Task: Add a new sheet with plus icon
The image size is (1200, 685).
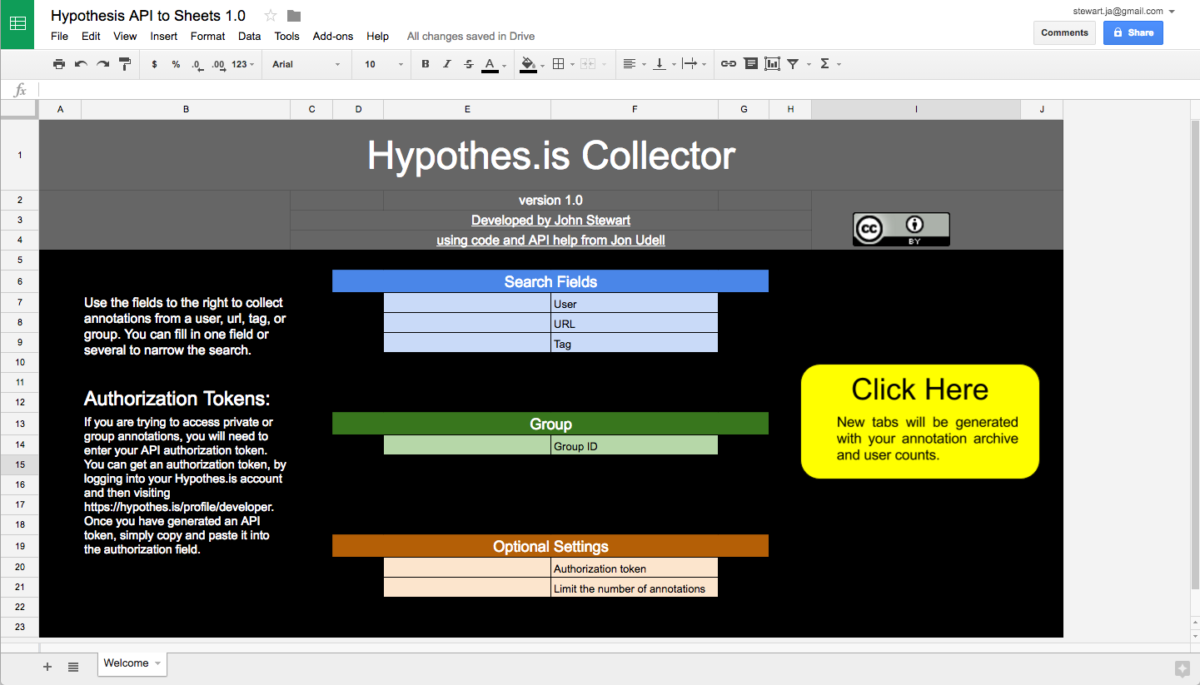Action: point(47,666)
